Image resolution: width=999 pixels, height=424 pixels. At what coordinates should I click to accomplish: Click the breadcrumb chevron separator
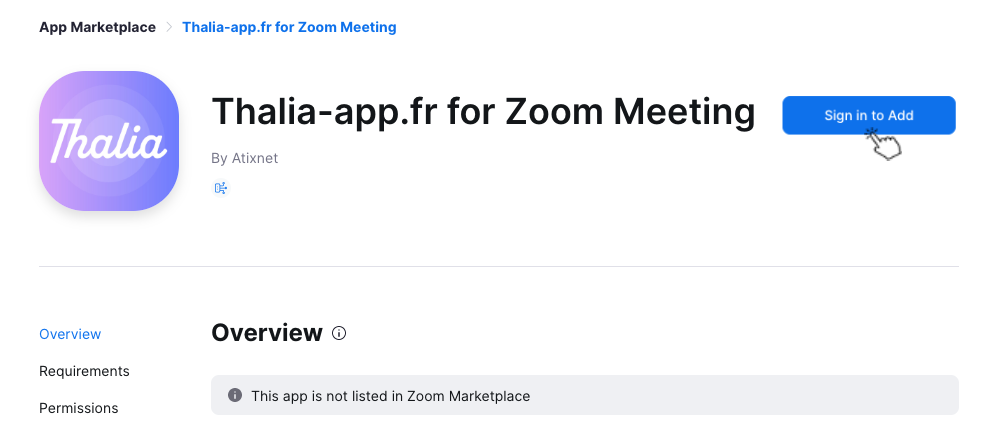point(169,27)
